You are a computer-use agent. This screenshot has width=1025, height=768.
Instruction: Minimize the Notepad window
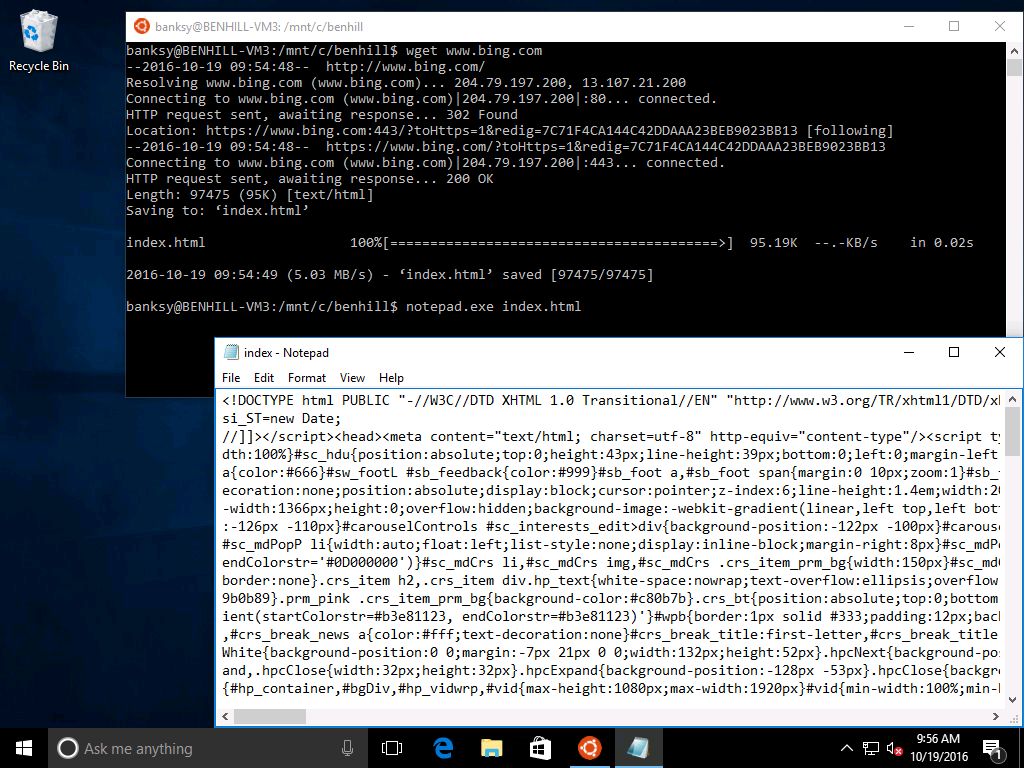click(909, 352)
